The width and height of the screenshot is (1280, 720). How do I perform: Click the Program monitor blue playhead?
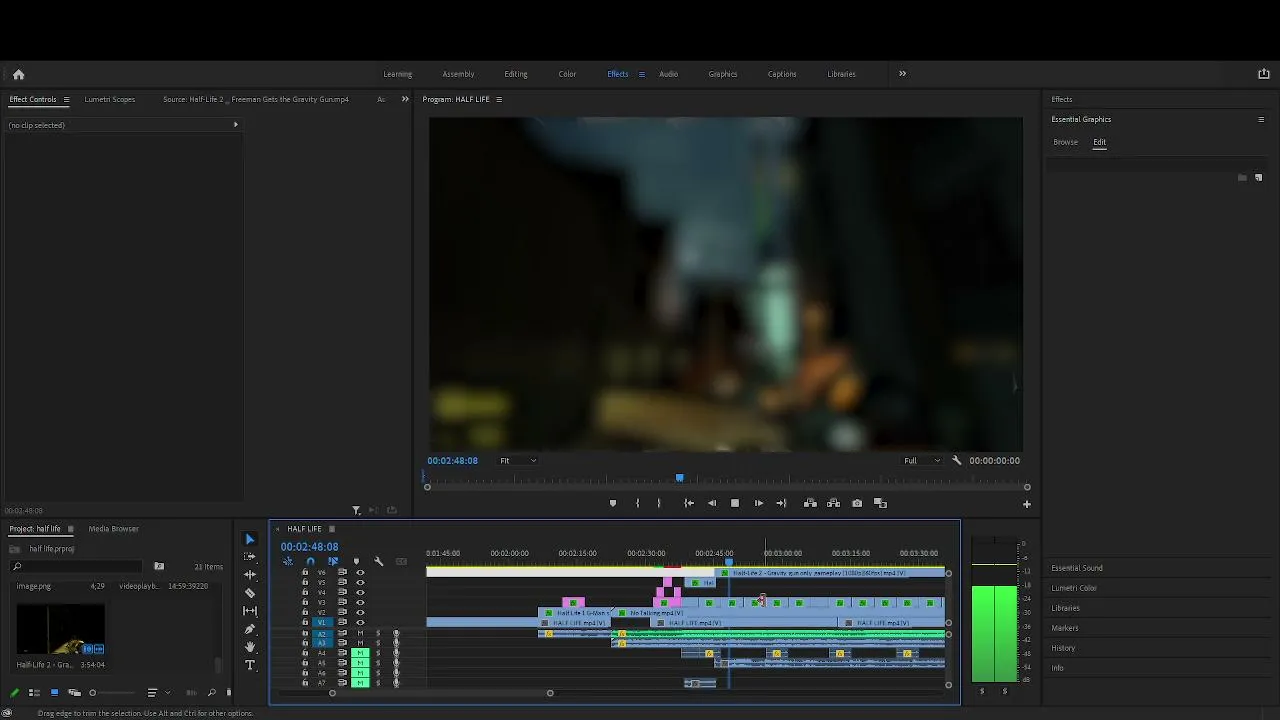[x=680, y=478]
